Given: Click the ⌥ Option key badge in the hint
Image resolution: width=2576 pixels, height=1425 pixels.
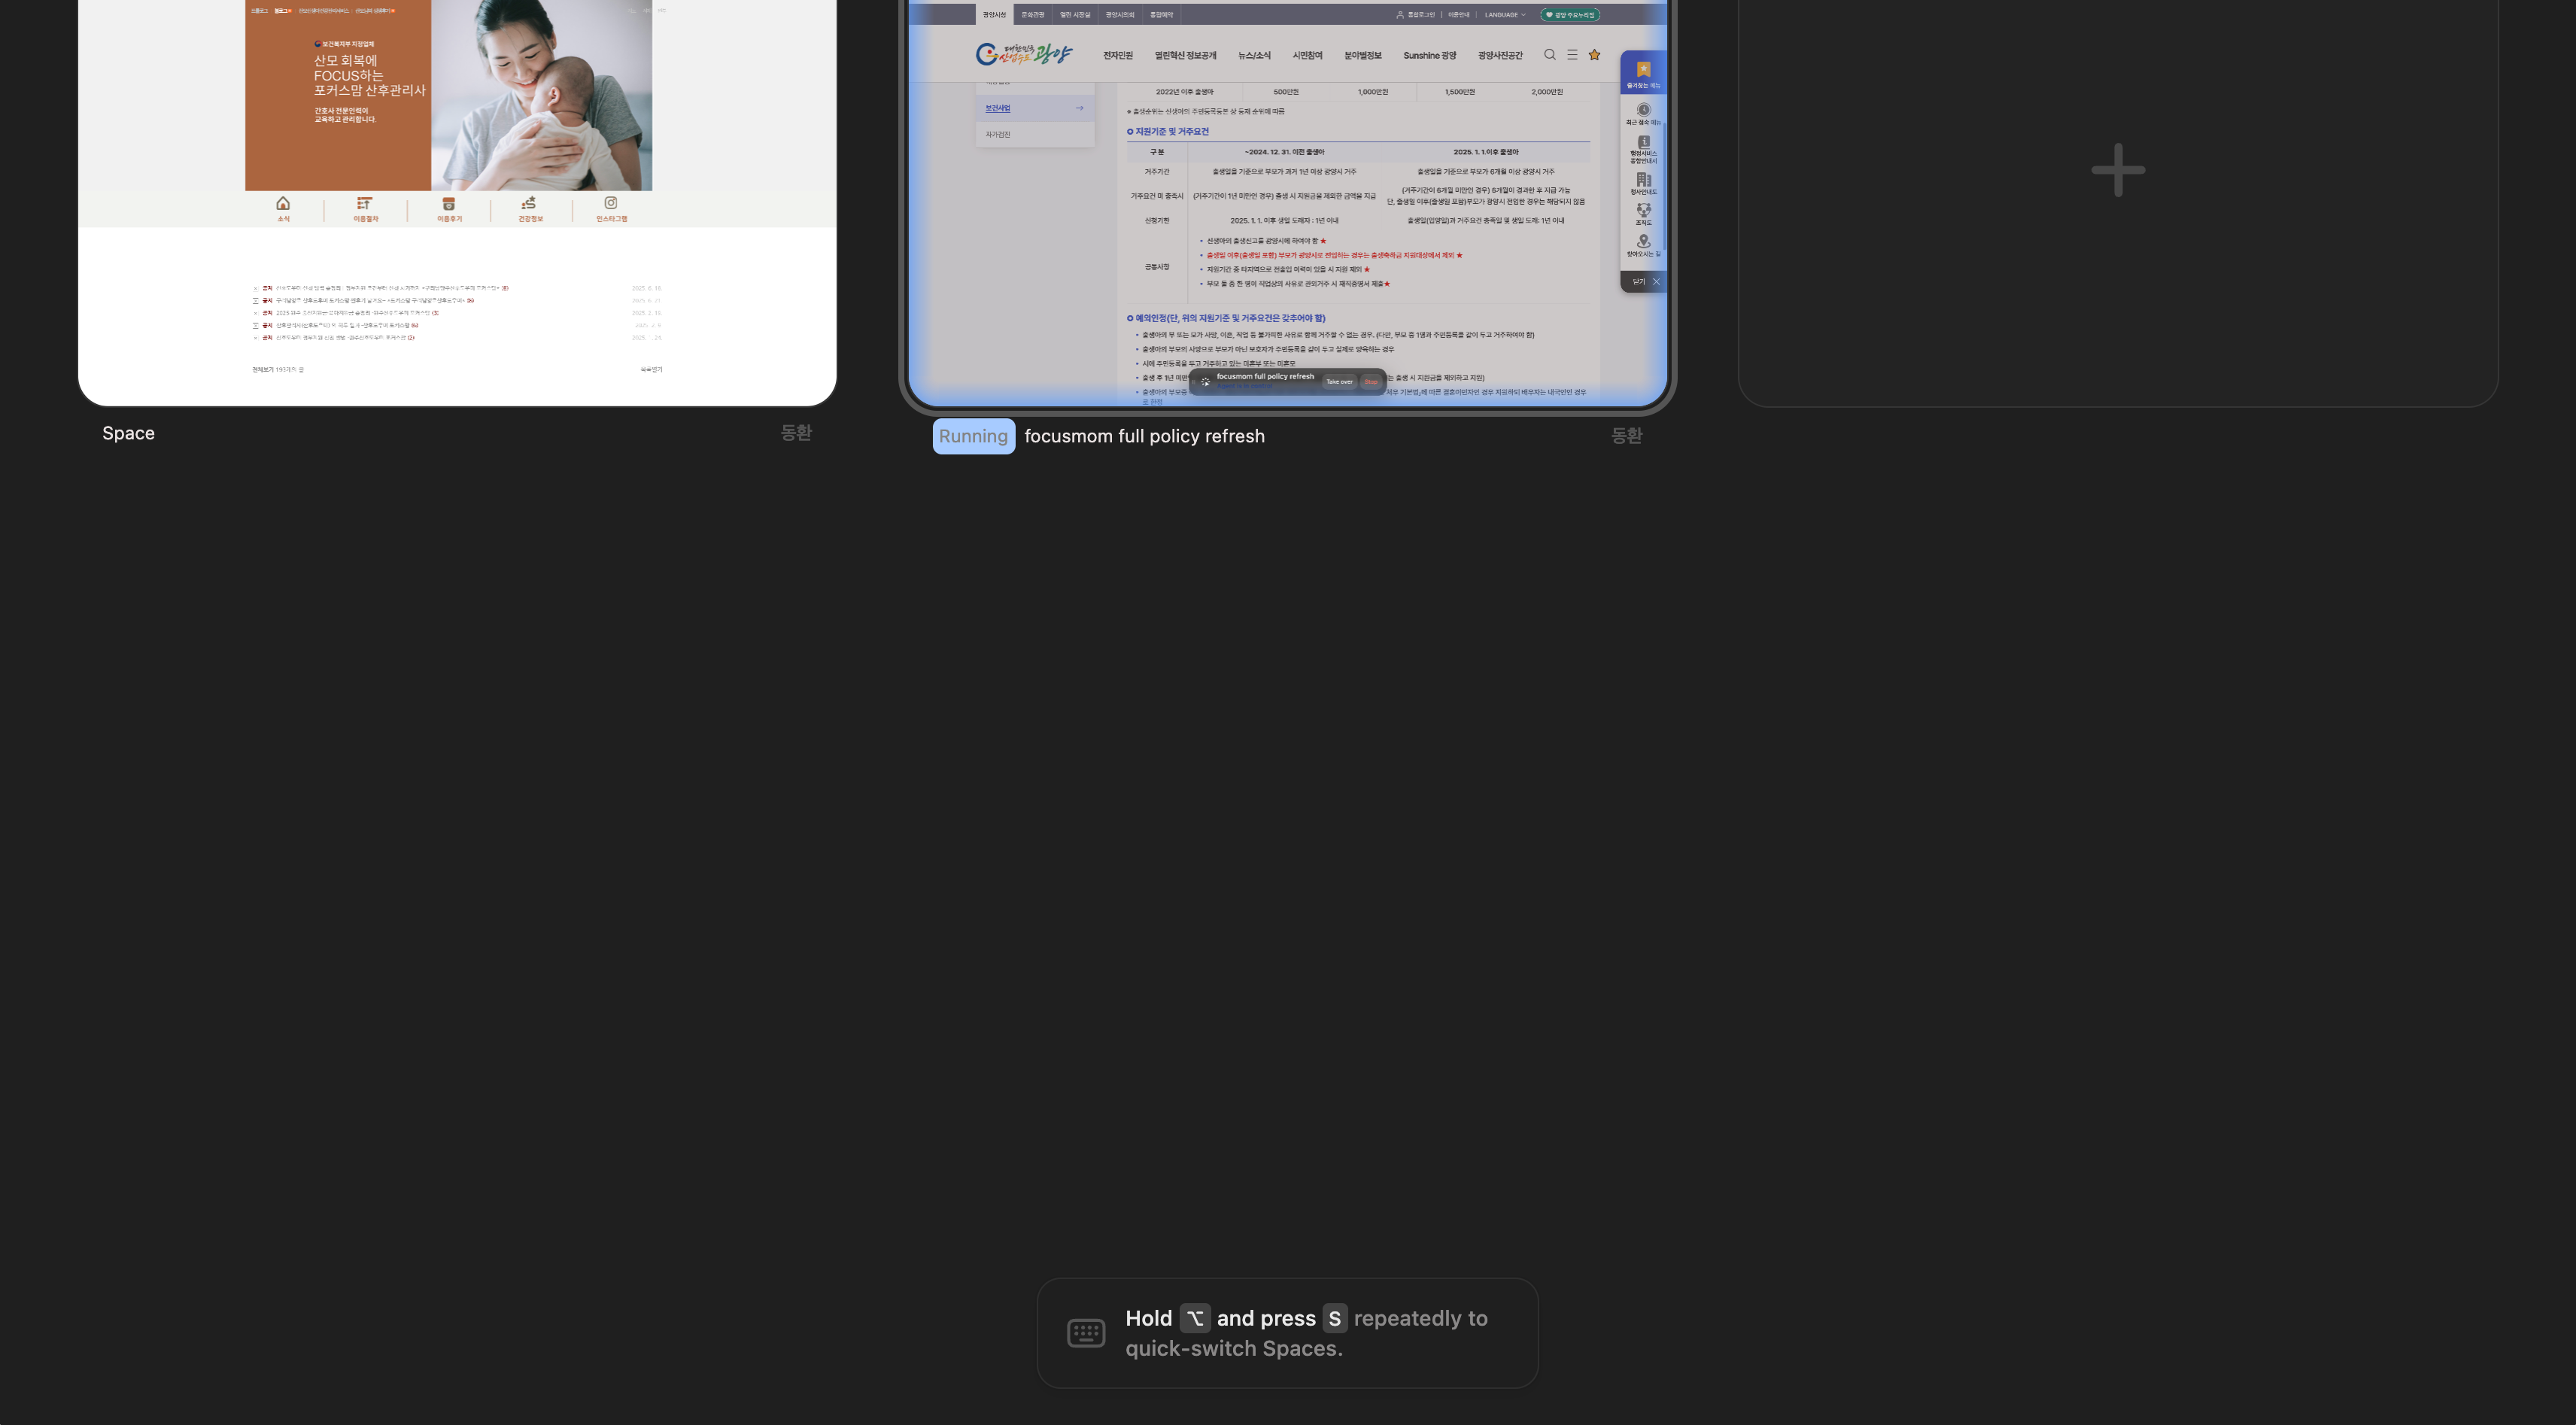Looking at the screenshot, I should 1195,1318.
